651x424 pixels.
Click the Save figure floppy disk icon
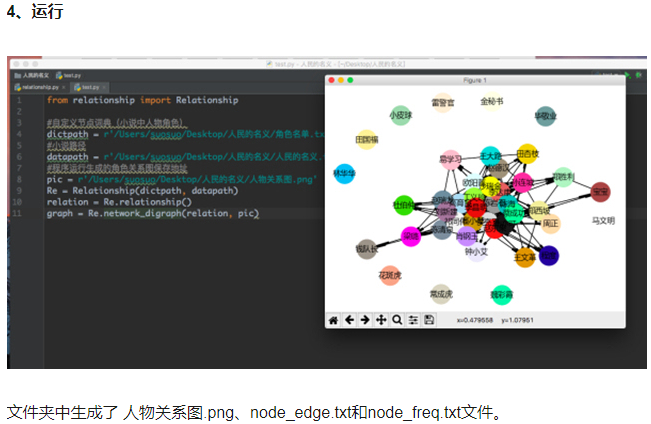click(429, 320)
